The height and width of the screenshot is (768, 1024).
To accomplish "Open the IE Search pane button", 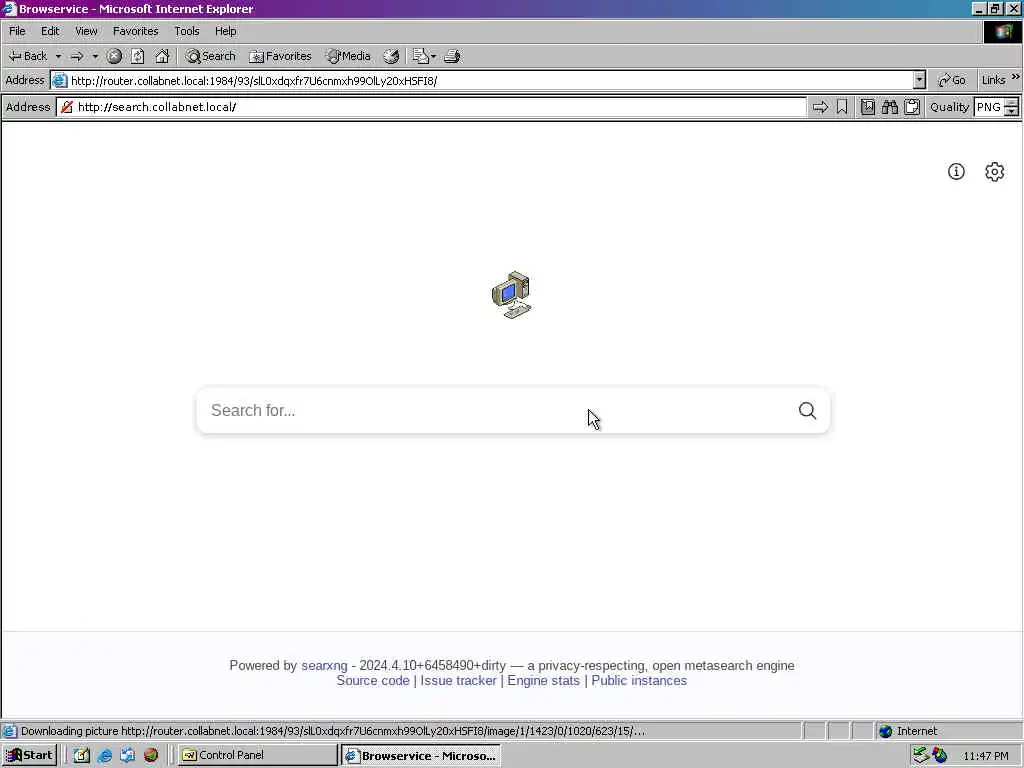I will tap(210, 56).
